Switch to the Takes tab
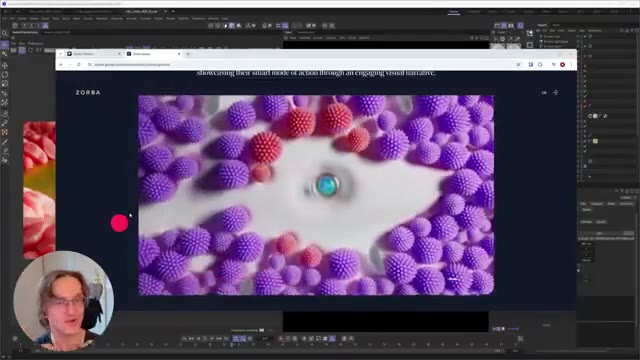This screenshot has width=640, height=360. tap(556, 25)
